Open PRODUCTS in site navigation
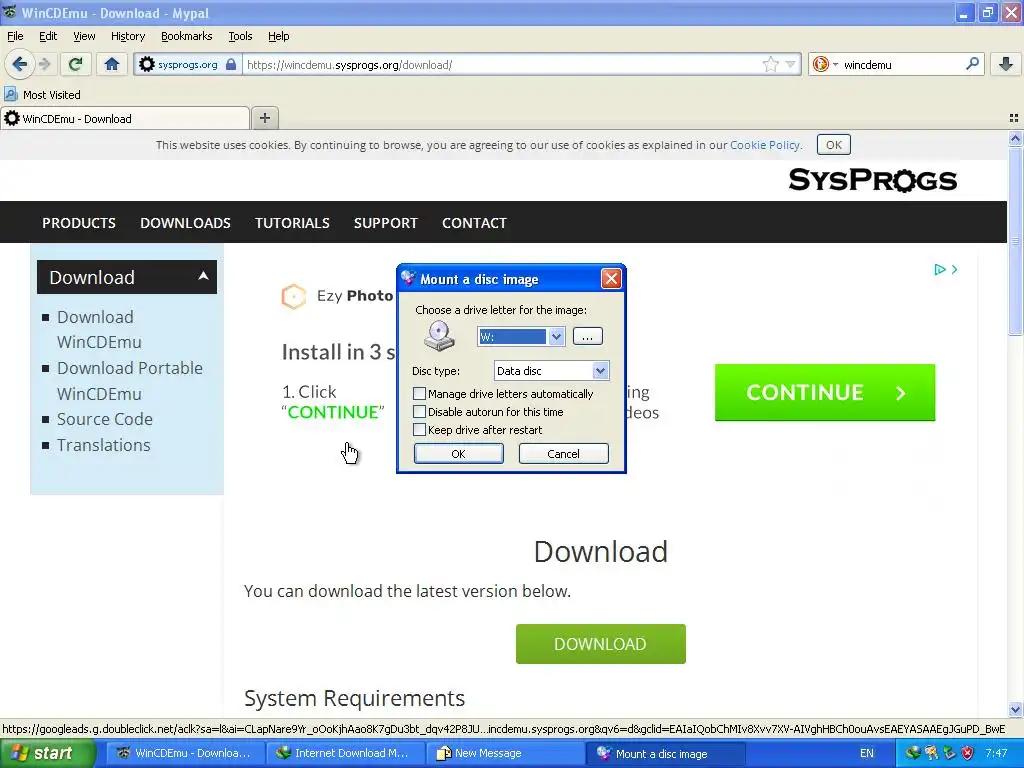 [x=79, y=223]
